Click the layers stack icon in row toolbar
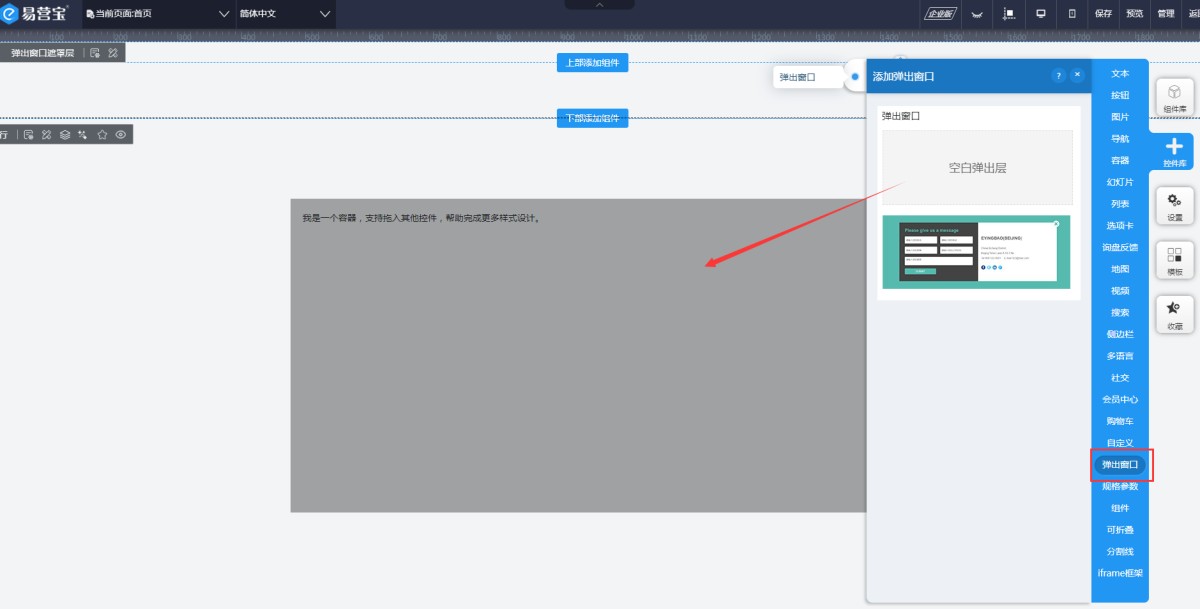Screen dimensions: 1200x609 [x=65, y=134]
